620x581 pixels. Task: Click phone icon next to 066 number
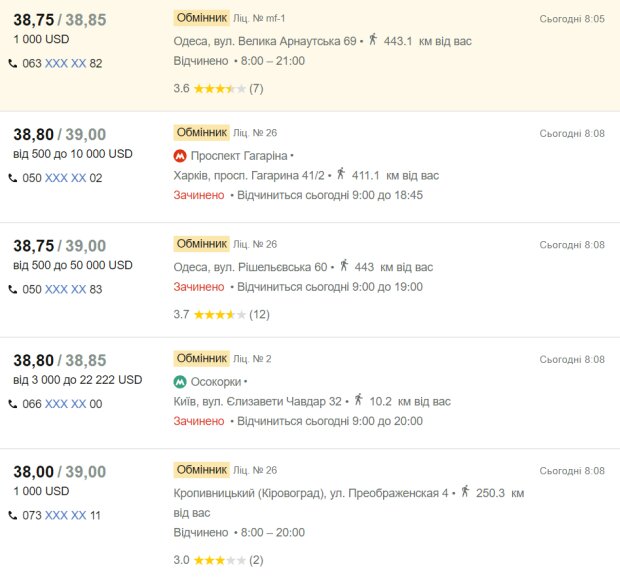(13, 404)
